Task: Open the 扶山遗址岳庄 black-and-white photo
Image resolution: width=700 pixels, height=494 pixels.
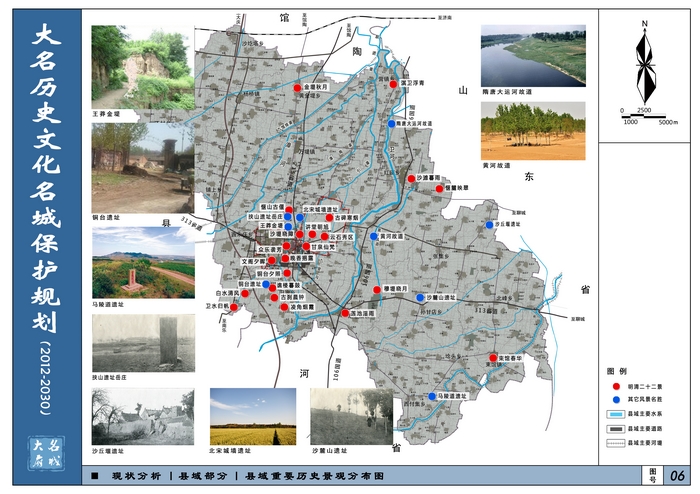Action: tap(143, 343)
